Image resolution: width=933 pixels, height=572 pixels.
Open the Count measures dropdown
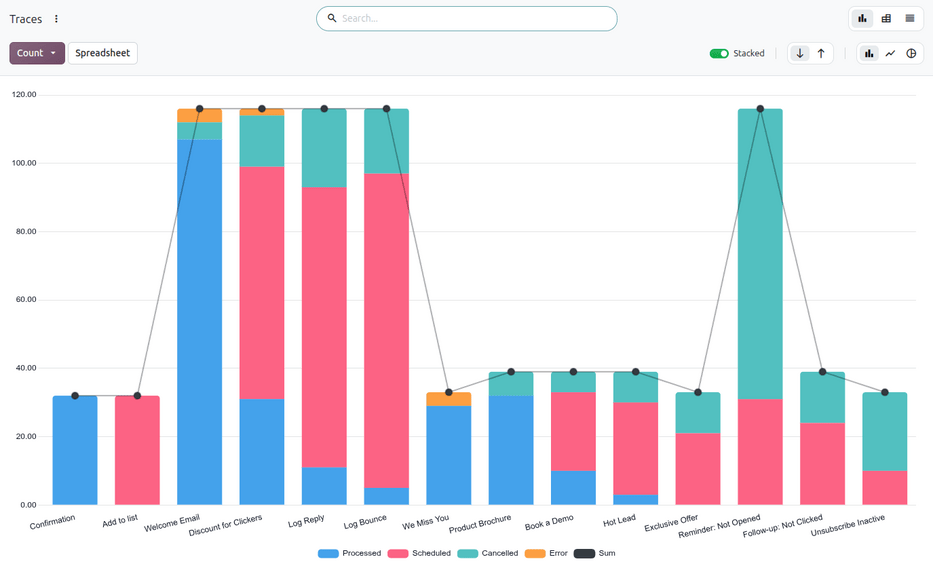pyautogui.click(x=37, y=53)
